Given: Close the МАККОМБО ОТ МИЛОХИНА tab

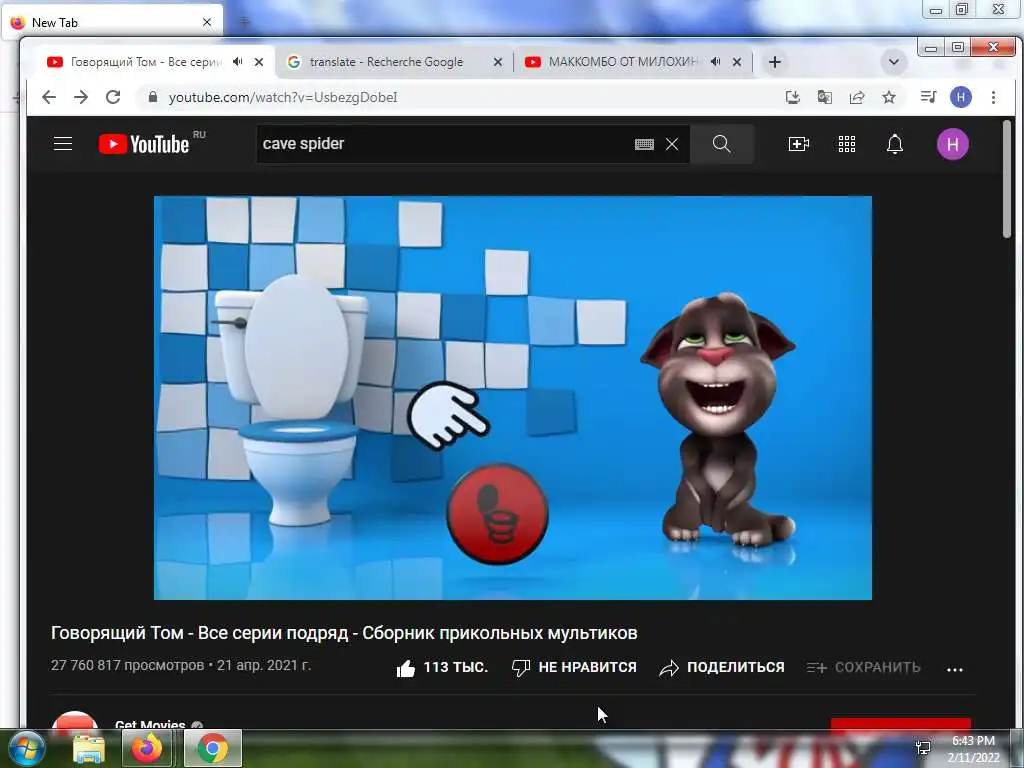Looking at the screenshot, I should tap(737, 62).
